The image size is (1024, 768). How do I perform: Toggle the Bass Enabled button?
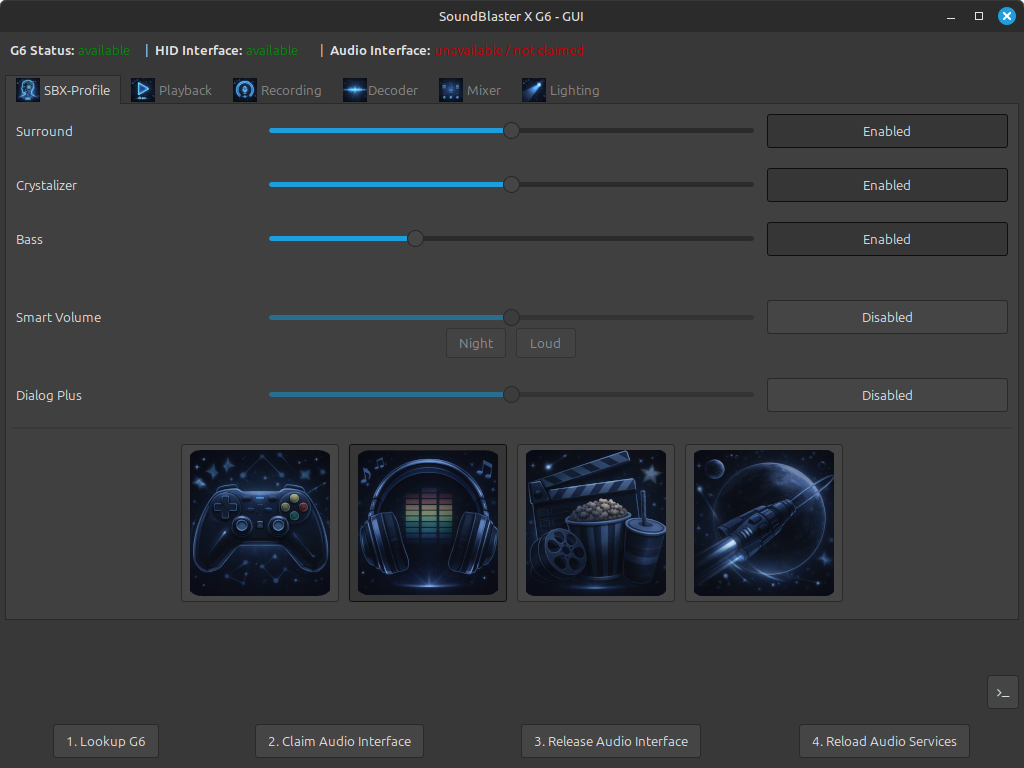[x=887, y=239]
